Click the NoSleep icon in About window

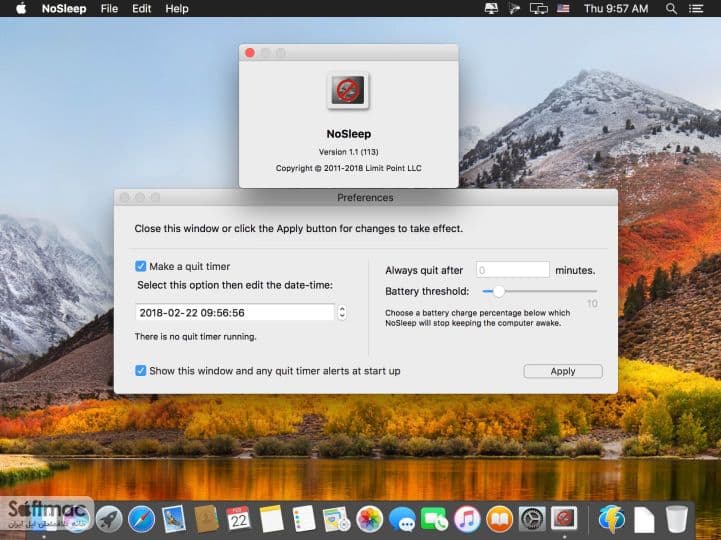point(348,91)
